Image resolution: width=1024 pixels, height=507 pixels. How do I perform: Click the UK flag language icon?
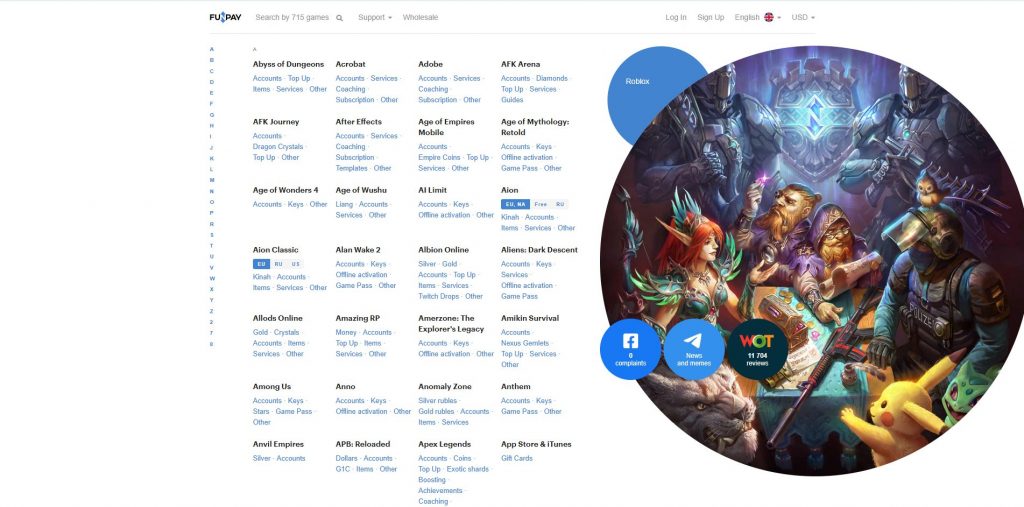[769, 18]
